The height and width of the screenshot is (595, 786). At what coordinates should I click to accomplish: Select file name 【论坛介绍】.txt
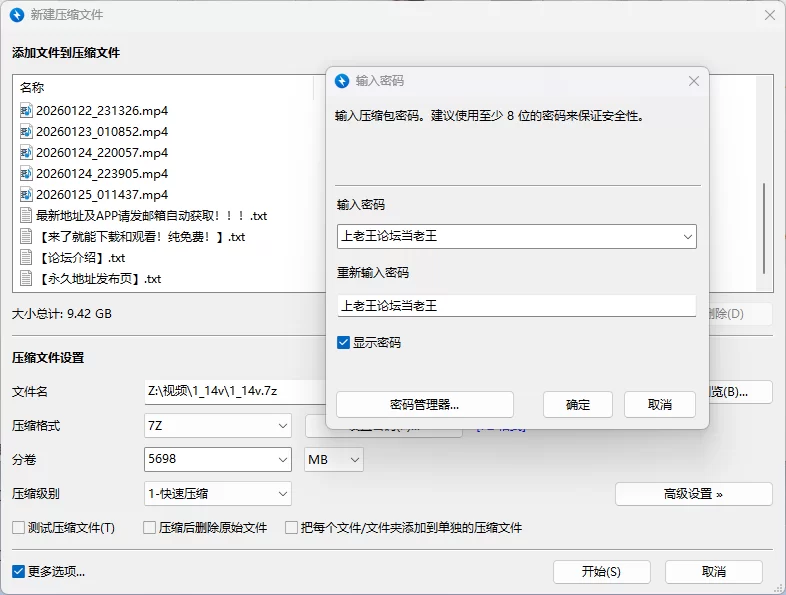point(81,258)
